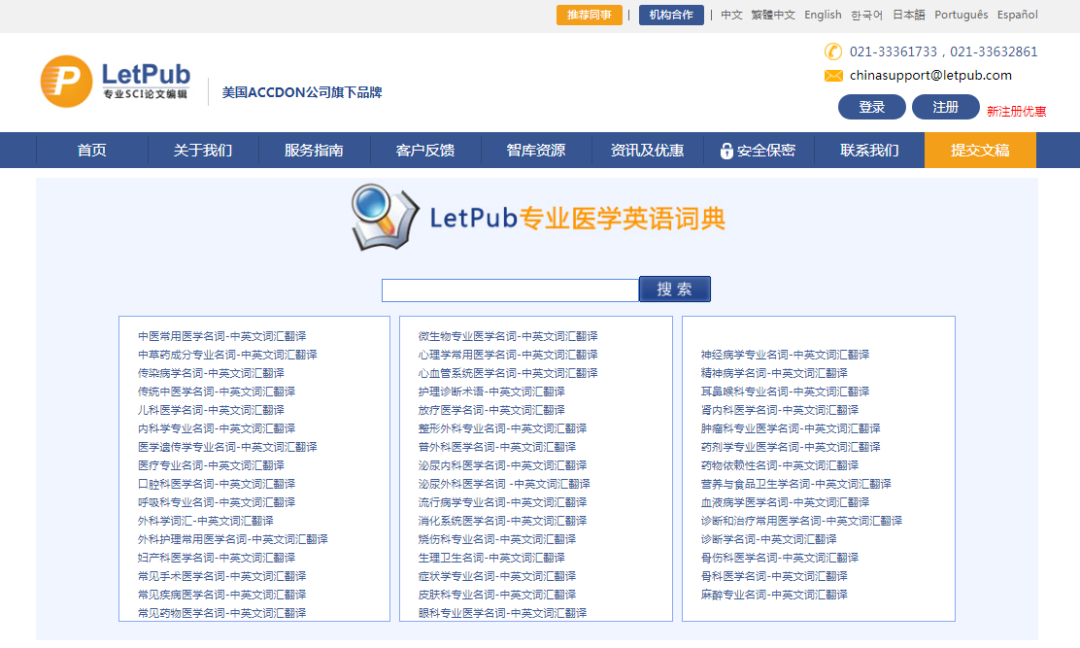Click the 搜索 search button
Viewport: 1080px width, 648px height.
(674, 289)
